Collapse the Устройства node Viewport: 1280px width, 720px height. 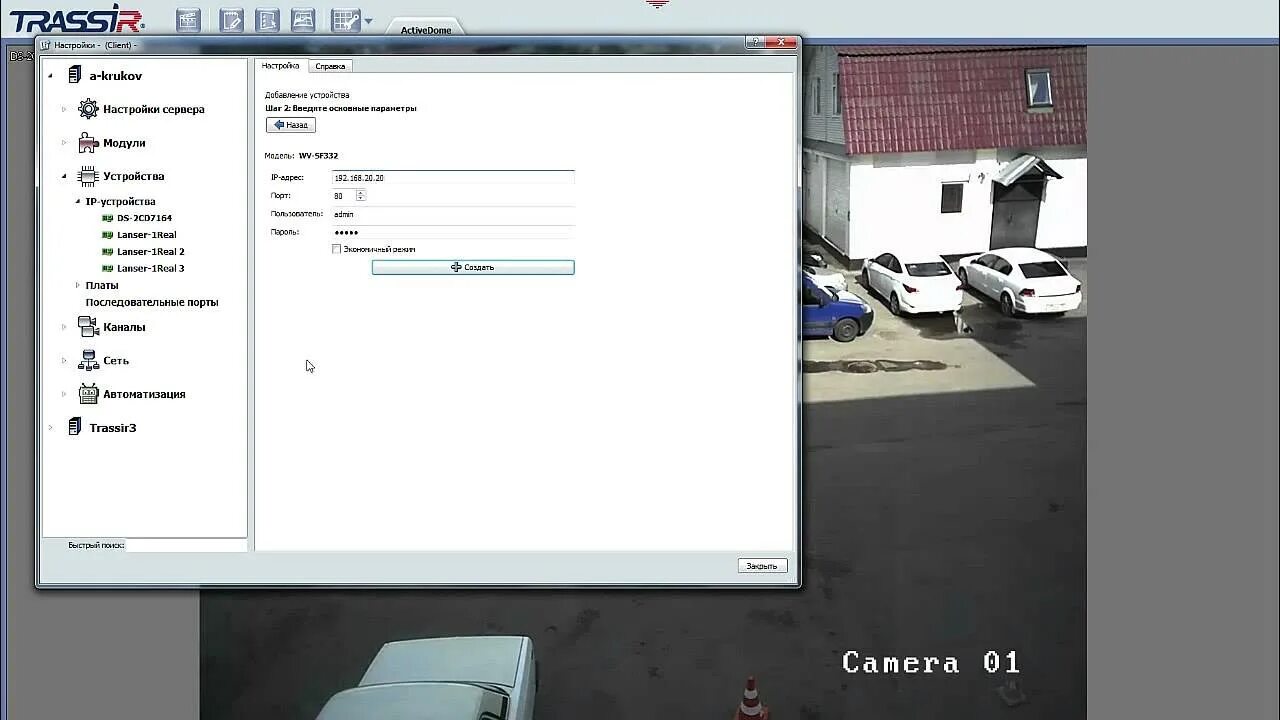click(x=64, y=176)
